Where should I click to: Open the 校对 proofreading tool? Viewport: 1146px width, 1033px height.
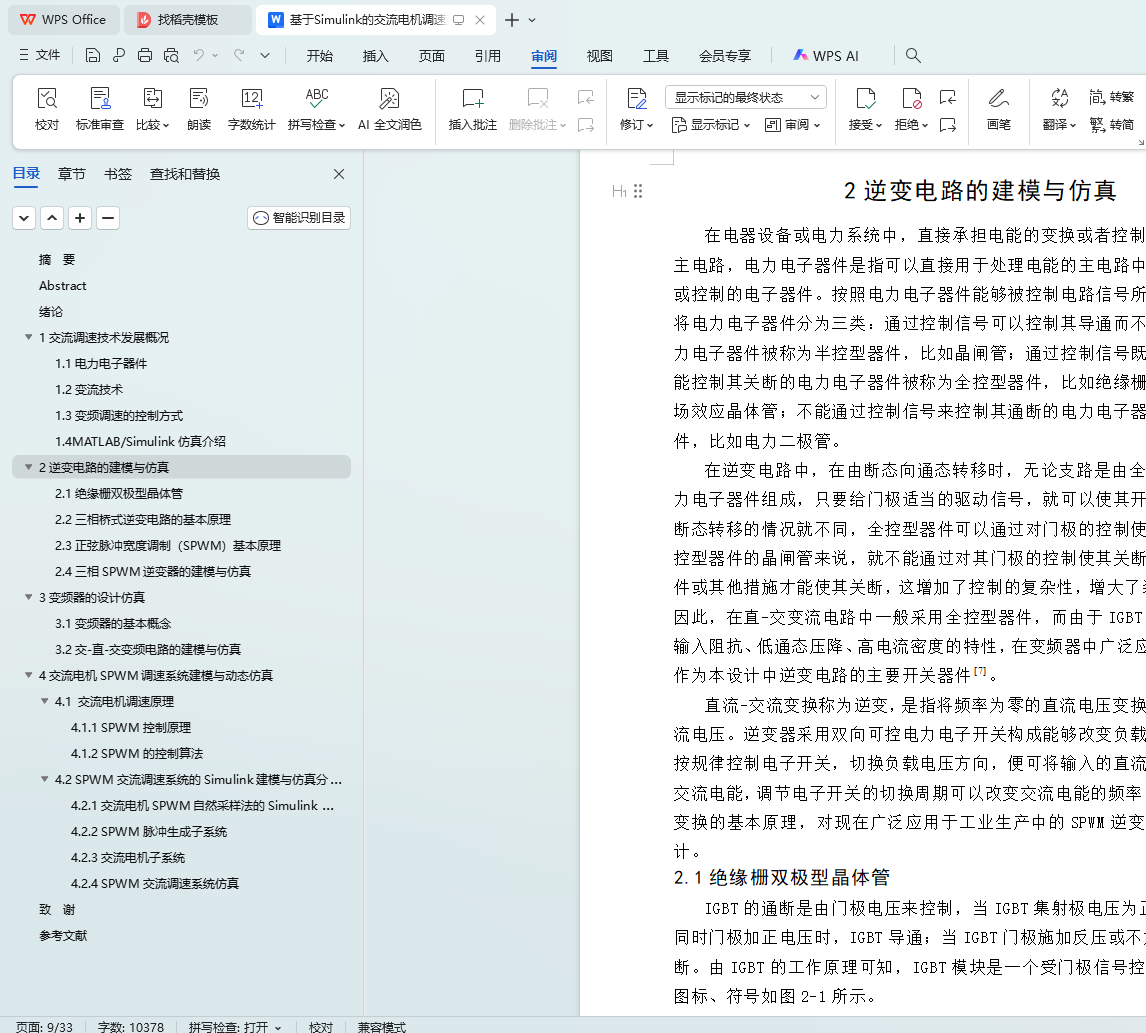click(x=47, y=109)
